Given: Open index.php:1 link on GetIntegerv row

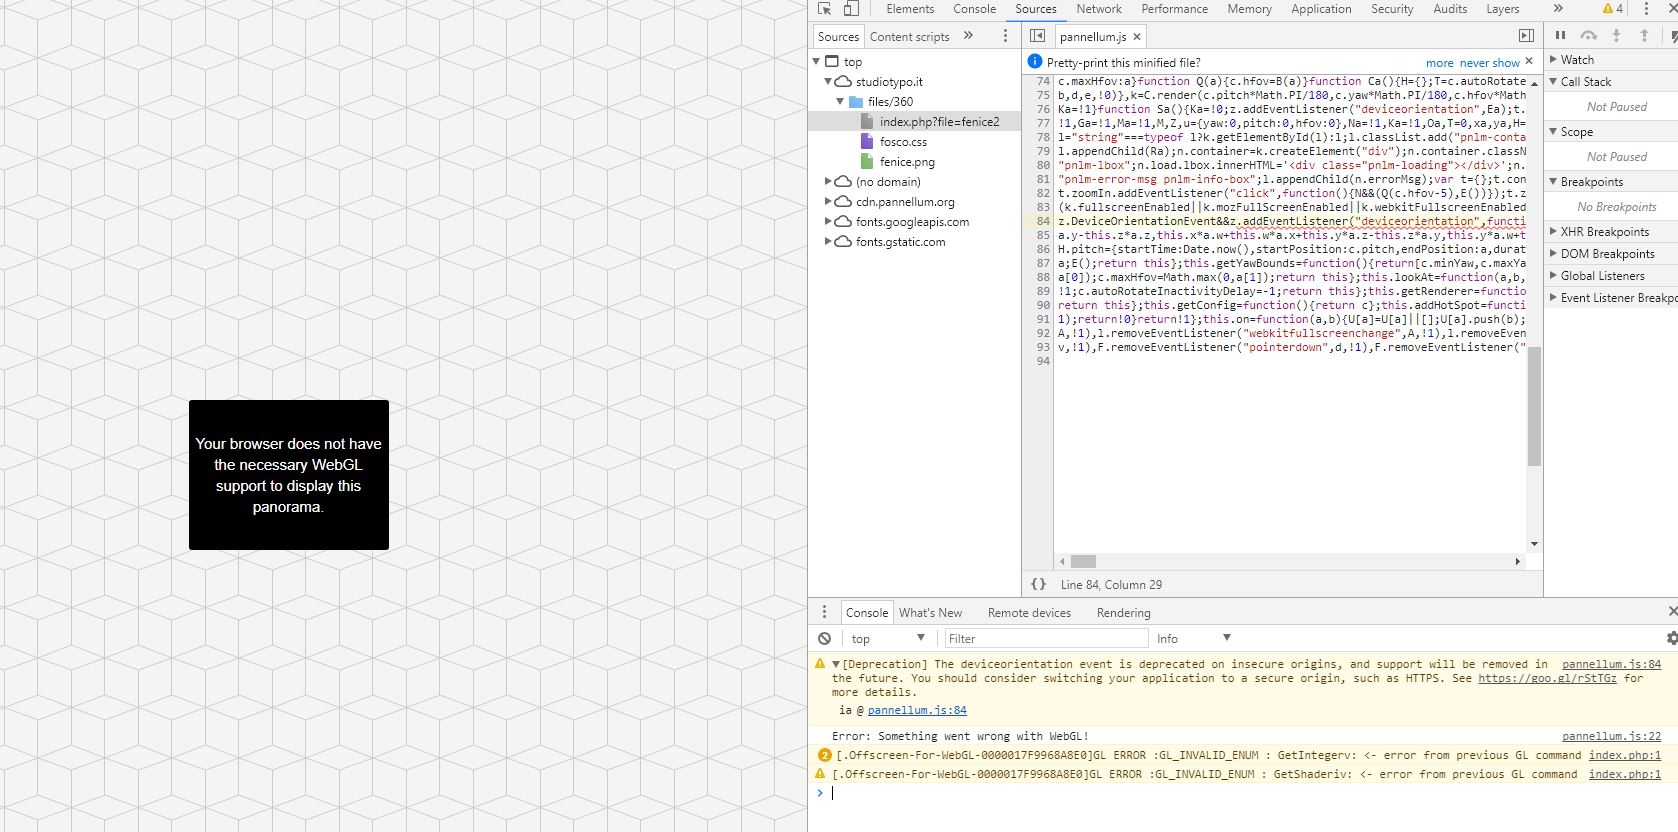Looking at the screenshot, I should click(x=1624, y=755).
